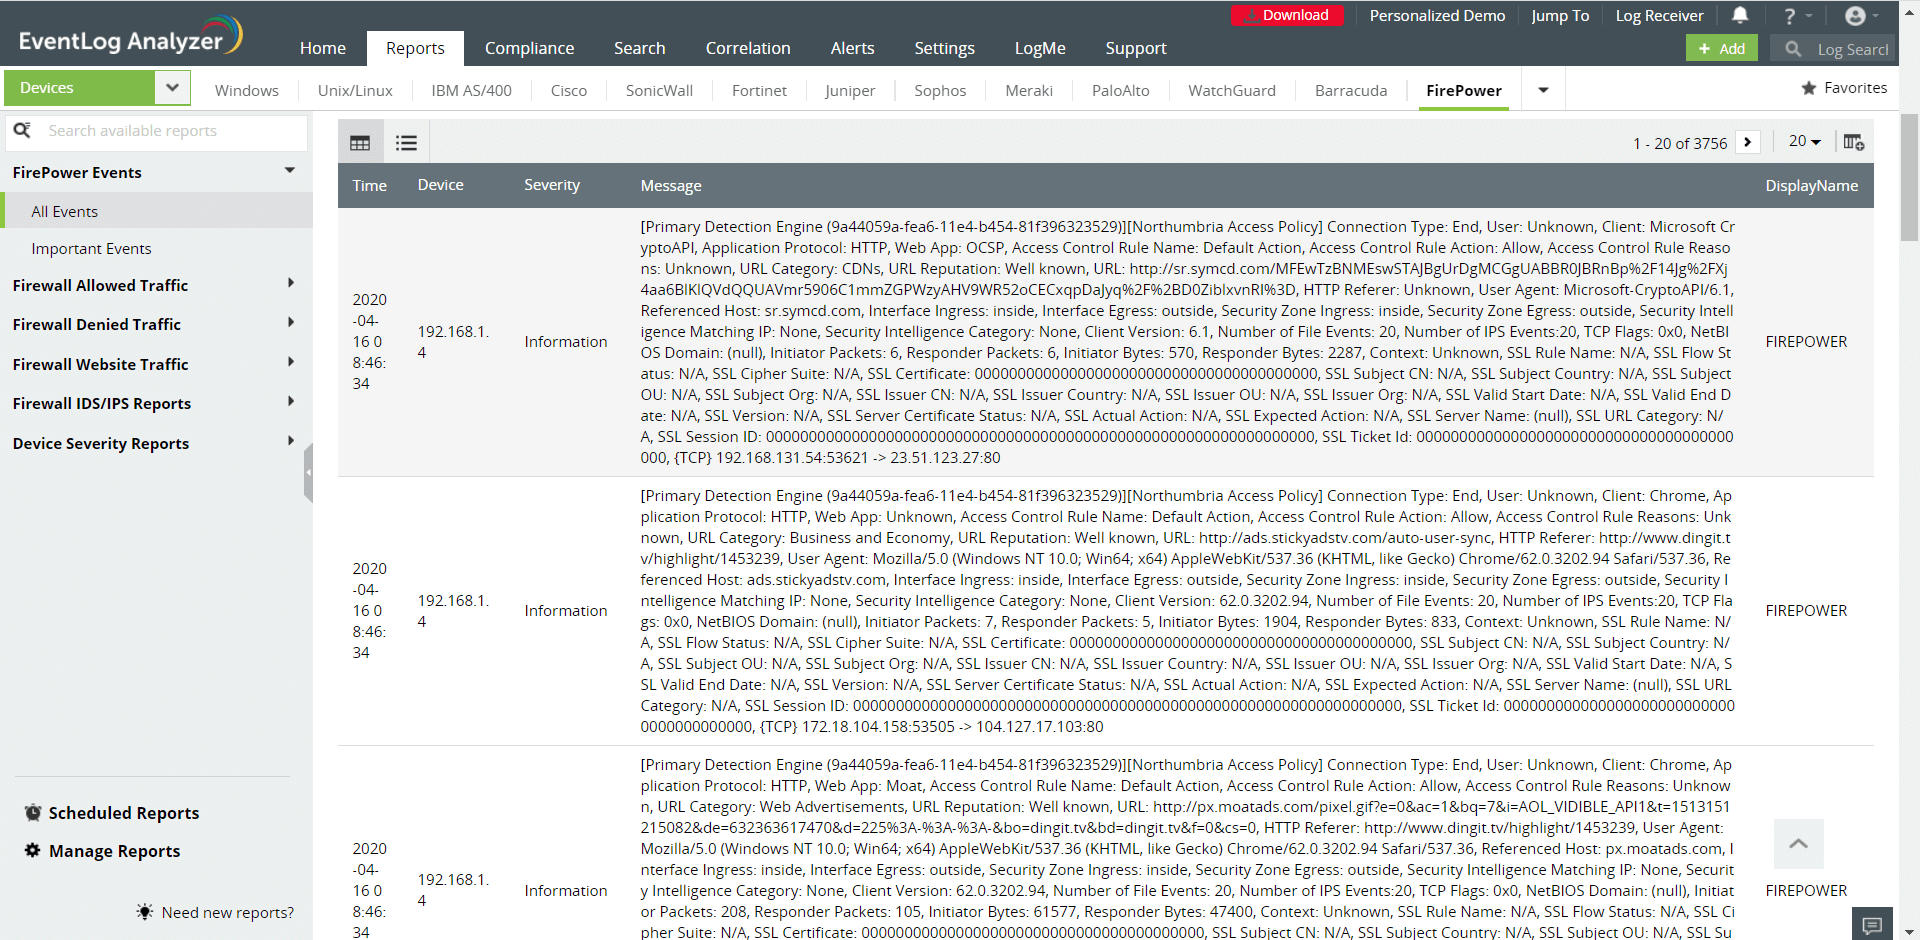Select the Cisco device tab
Image resolution: width=1920 pixels, height=940 pixels.
(x=569, y=90)
